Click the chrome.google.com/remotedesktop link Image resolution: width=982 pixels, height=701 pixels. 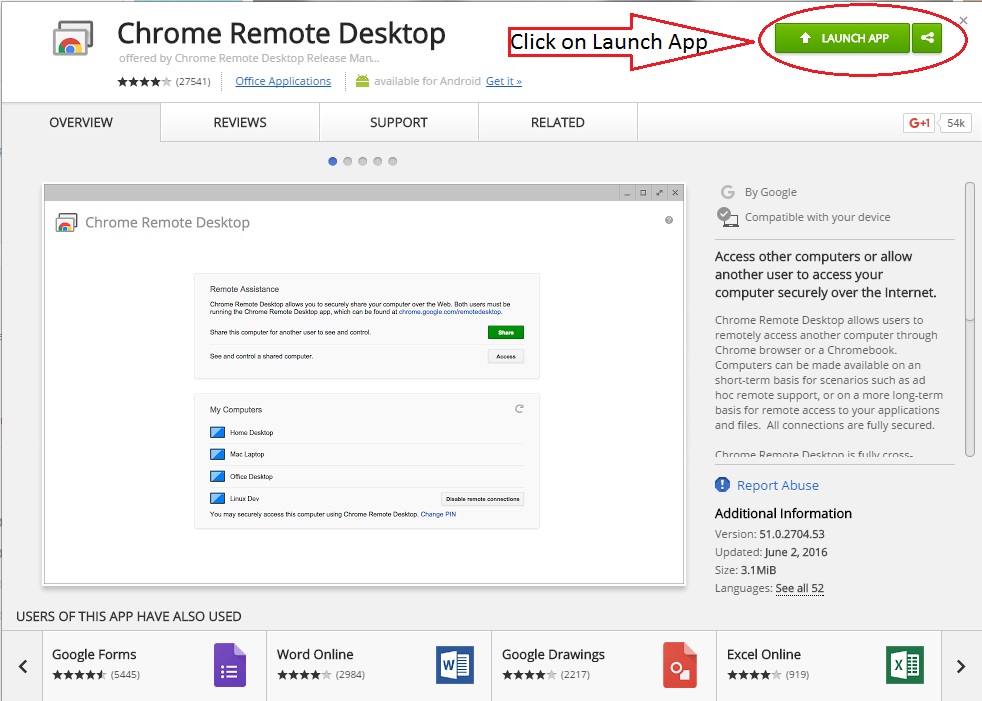(450, 311)
